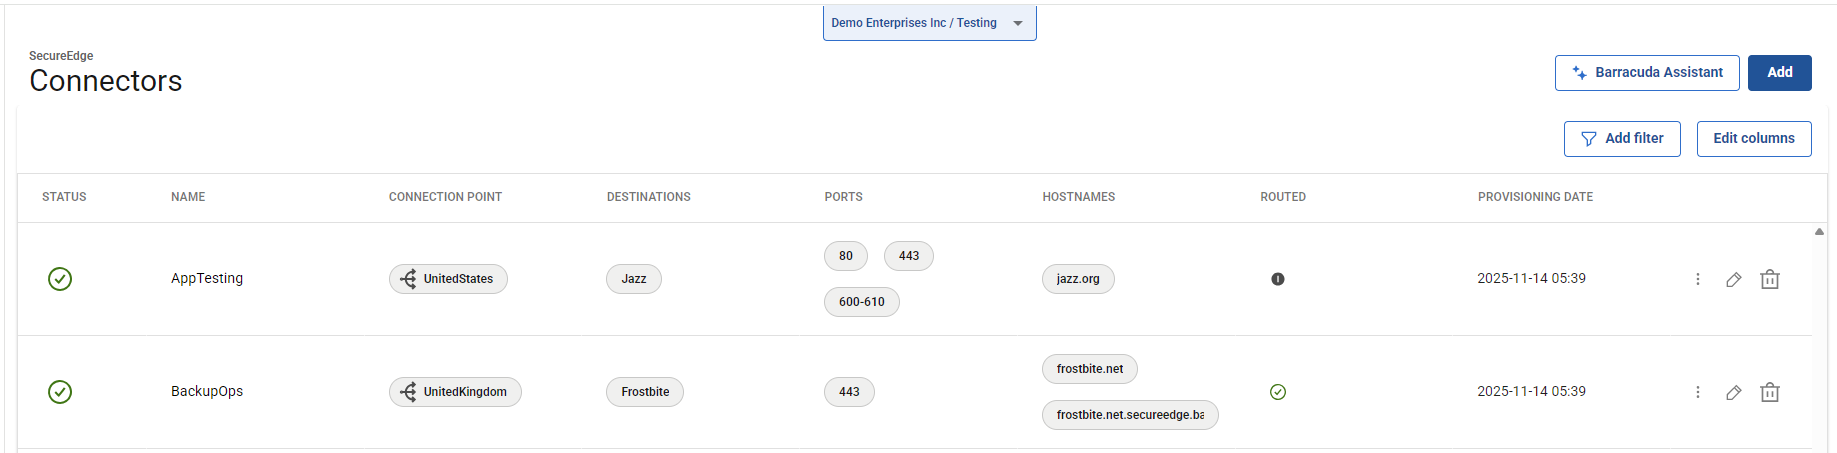Click the edit pencil icon for BackupOps
The image size is (1837, 453).
tap(1733, 393)
